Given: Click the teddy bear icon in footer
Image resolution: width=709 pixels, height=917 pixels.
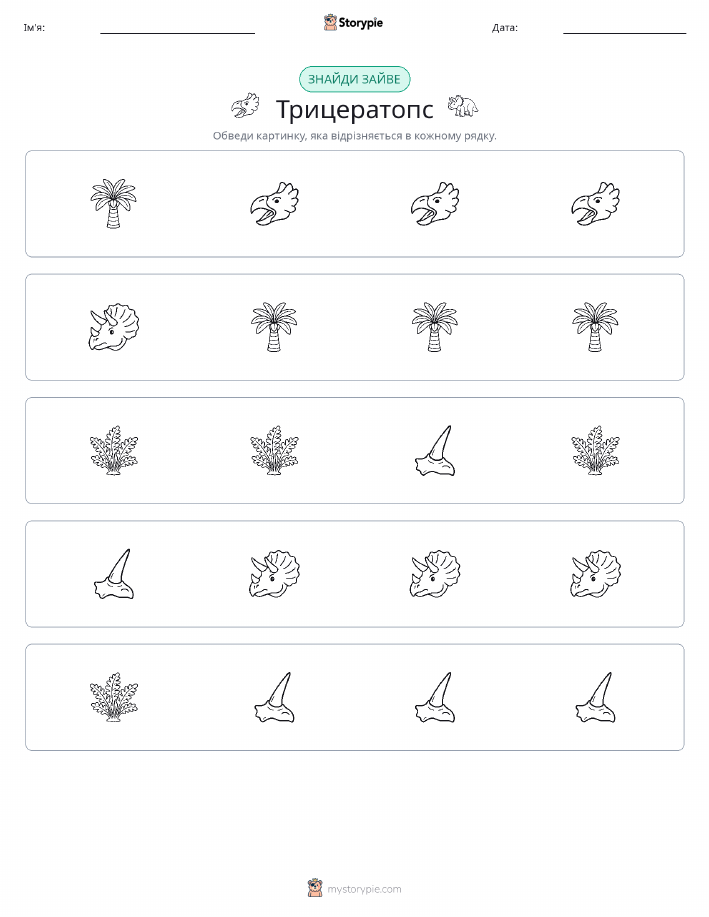Looking at the screenshot, I should pos(315,888).
